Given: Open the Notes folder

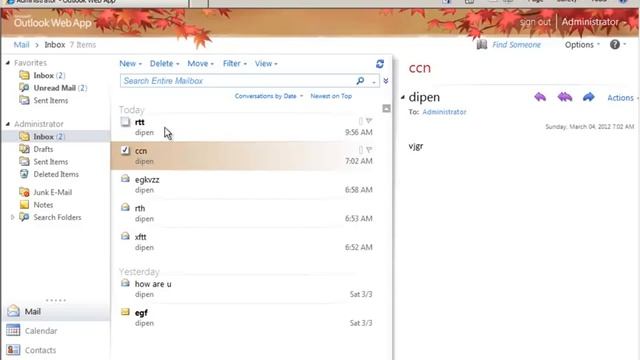Looking at the screenshot, I should (x=43, y=205).
